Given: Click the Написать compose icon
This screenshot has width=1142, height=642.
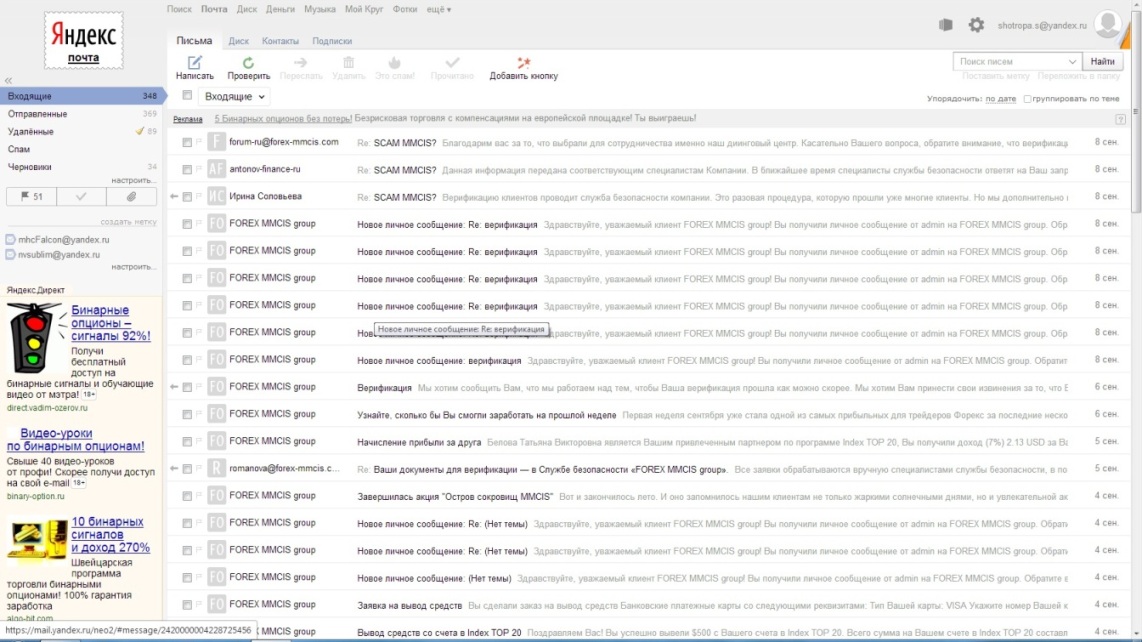Looking at the screenshot, I should tap(194, 63).
